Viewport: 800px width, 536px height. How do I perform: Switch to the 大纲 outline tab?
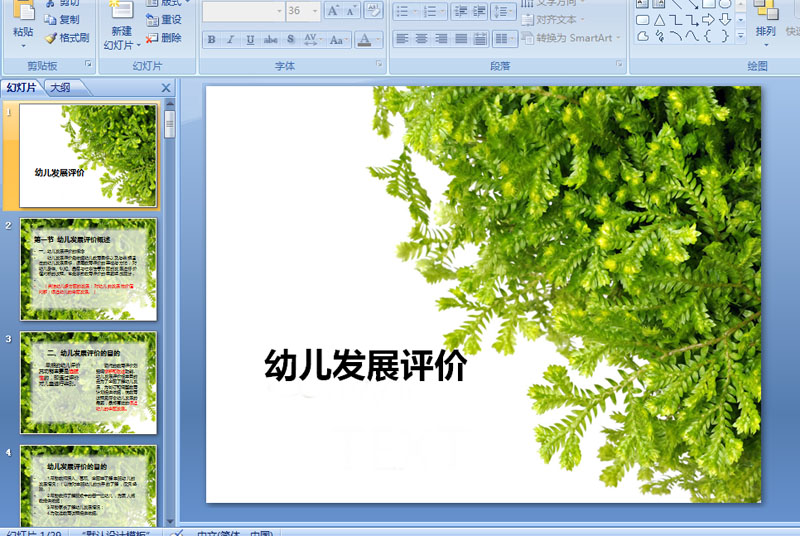coord(62,88)
